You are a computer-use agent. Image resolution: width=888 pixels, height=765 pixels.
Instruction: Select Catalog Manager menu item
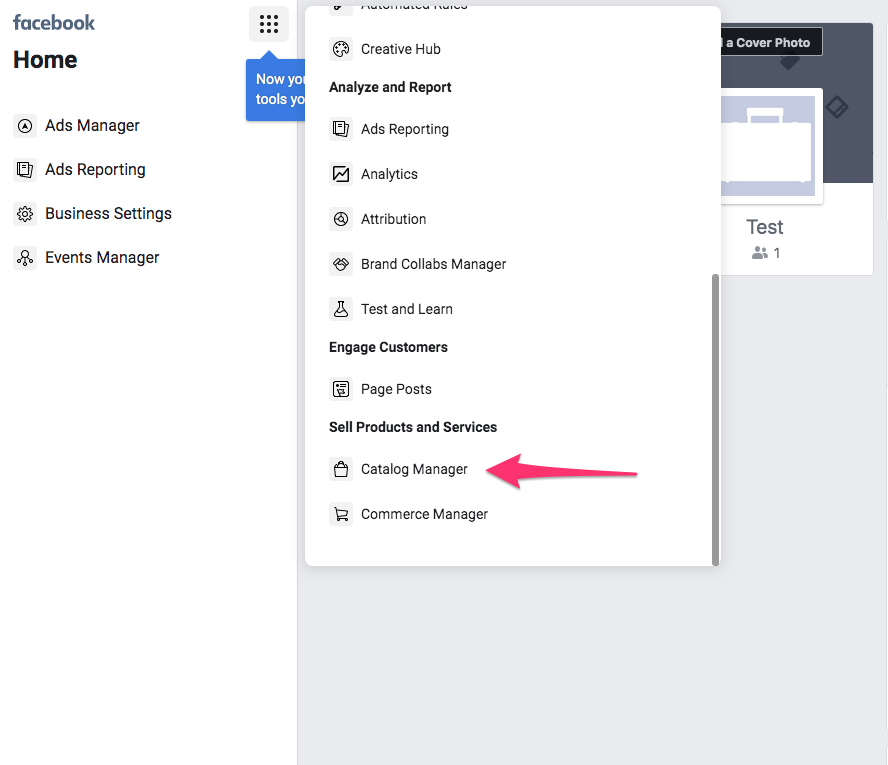(x=414, y=469)
